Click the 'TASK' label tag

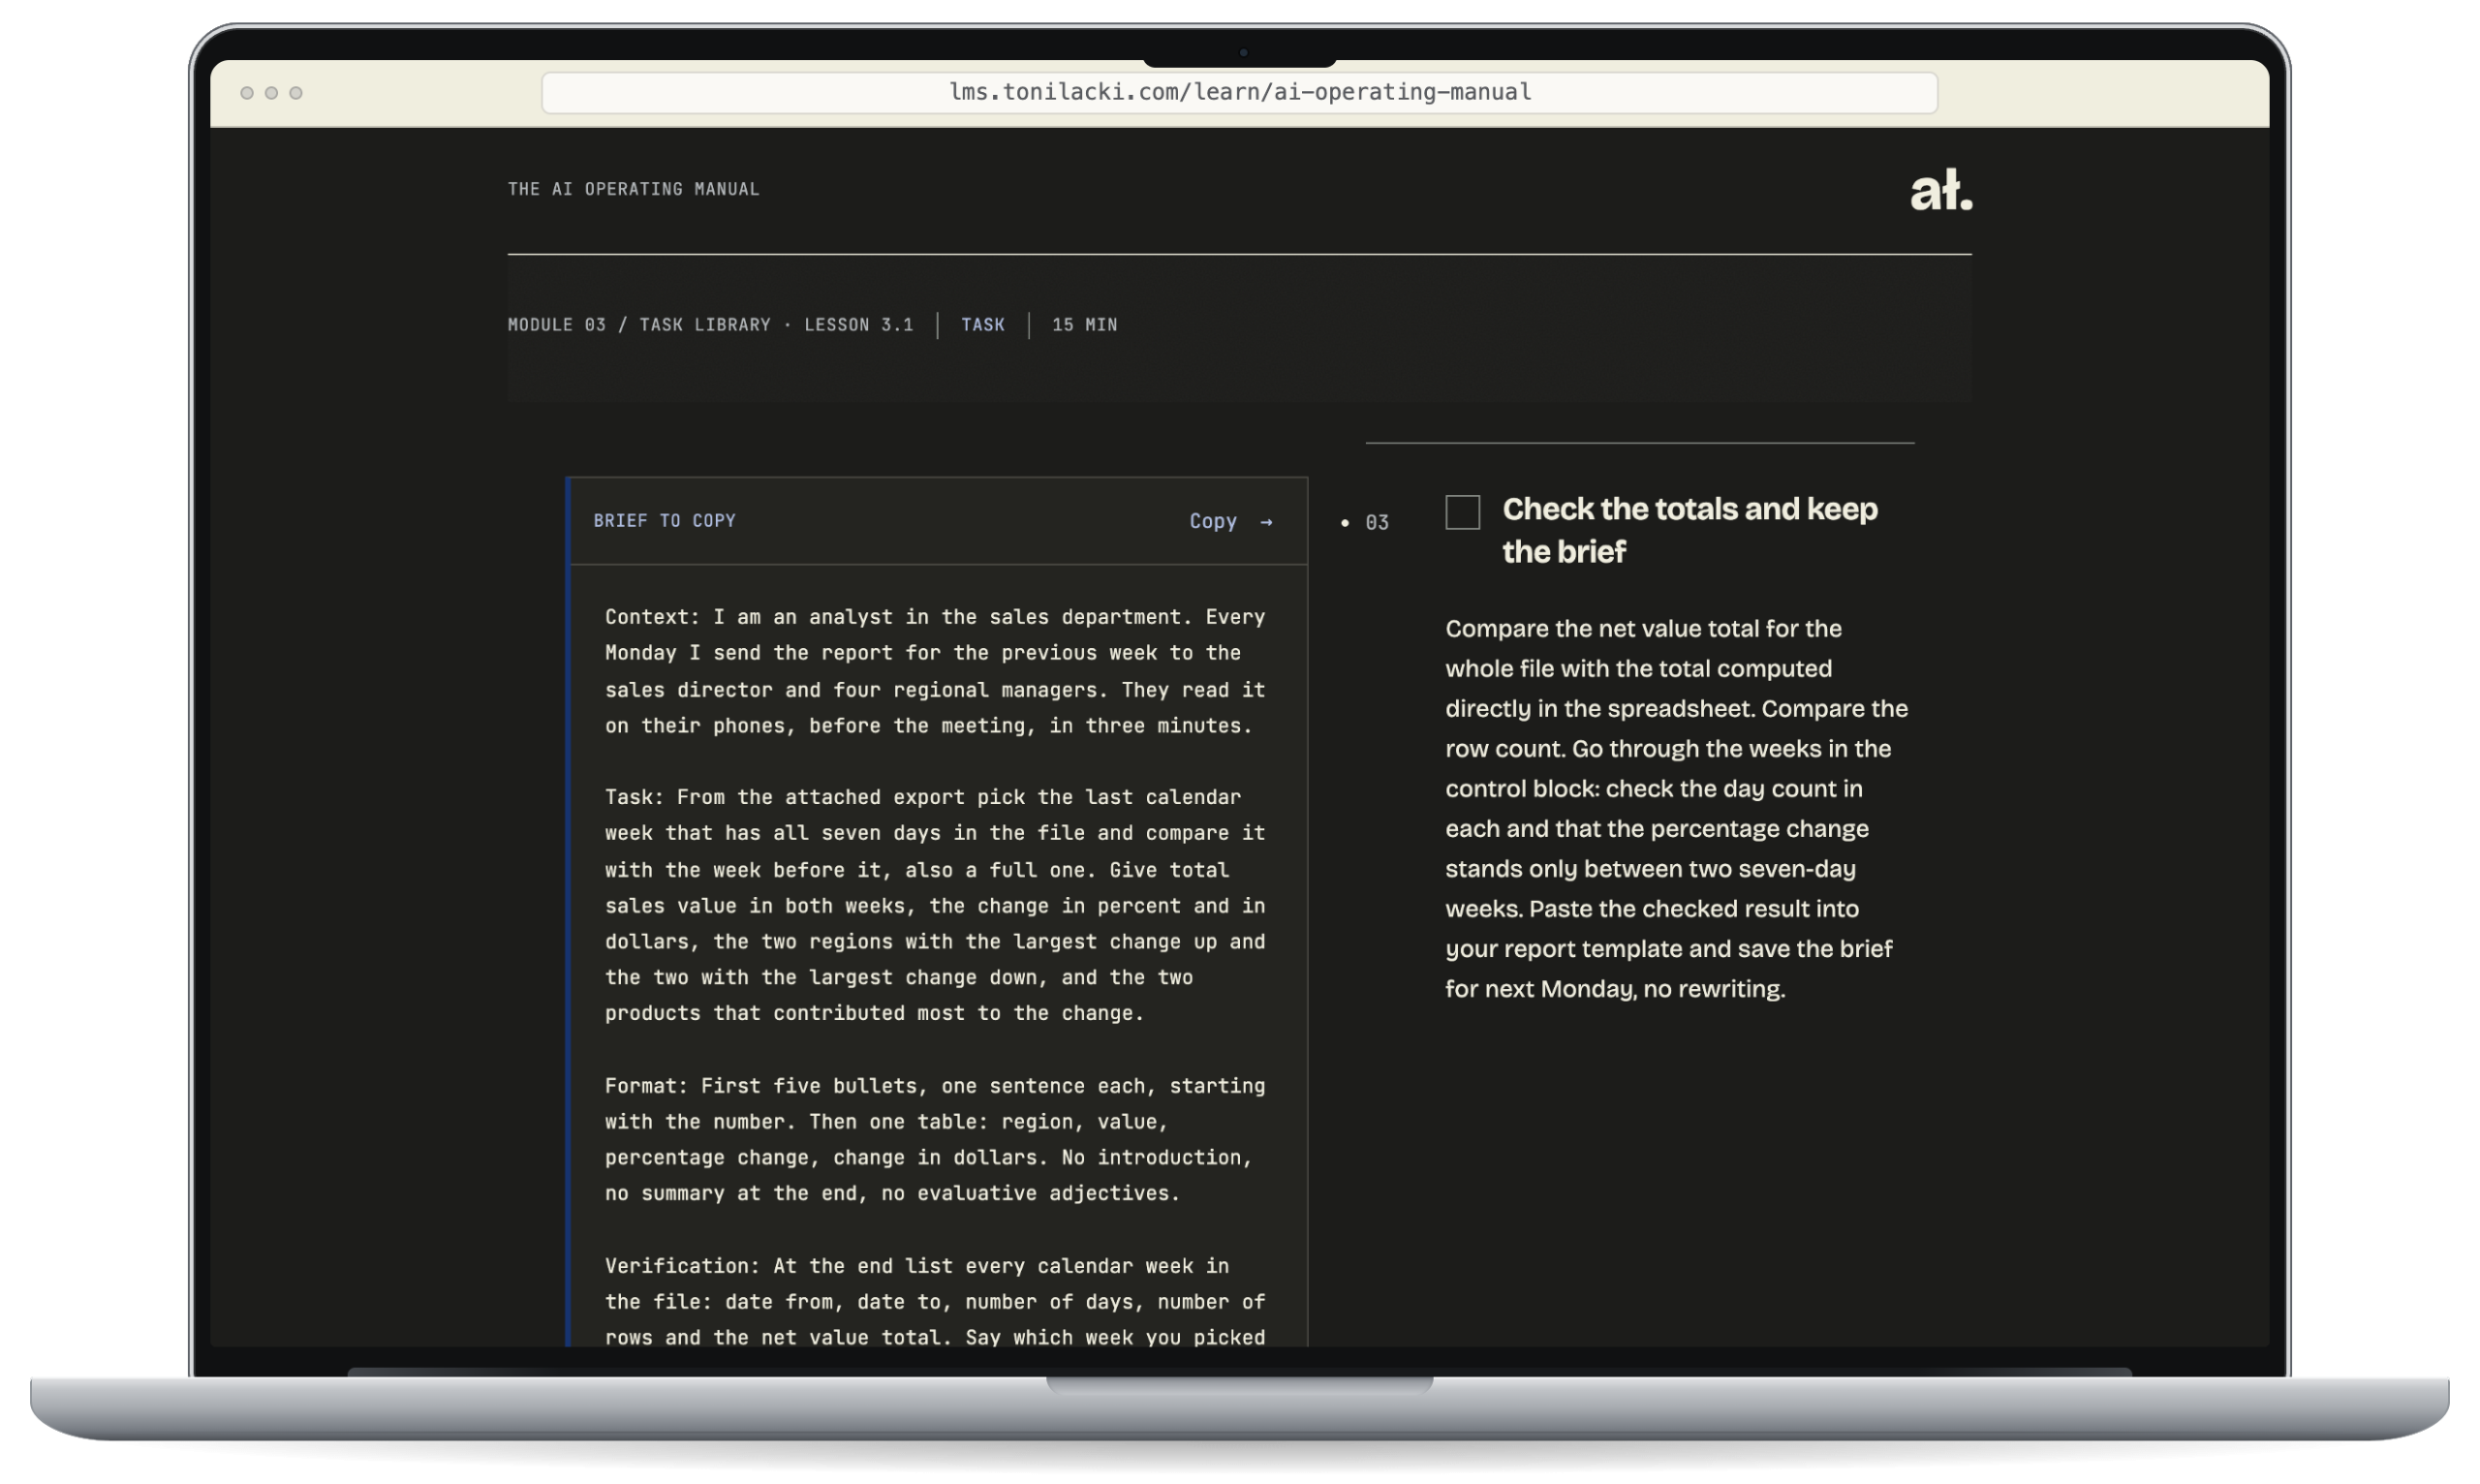[x=982, y=325]
